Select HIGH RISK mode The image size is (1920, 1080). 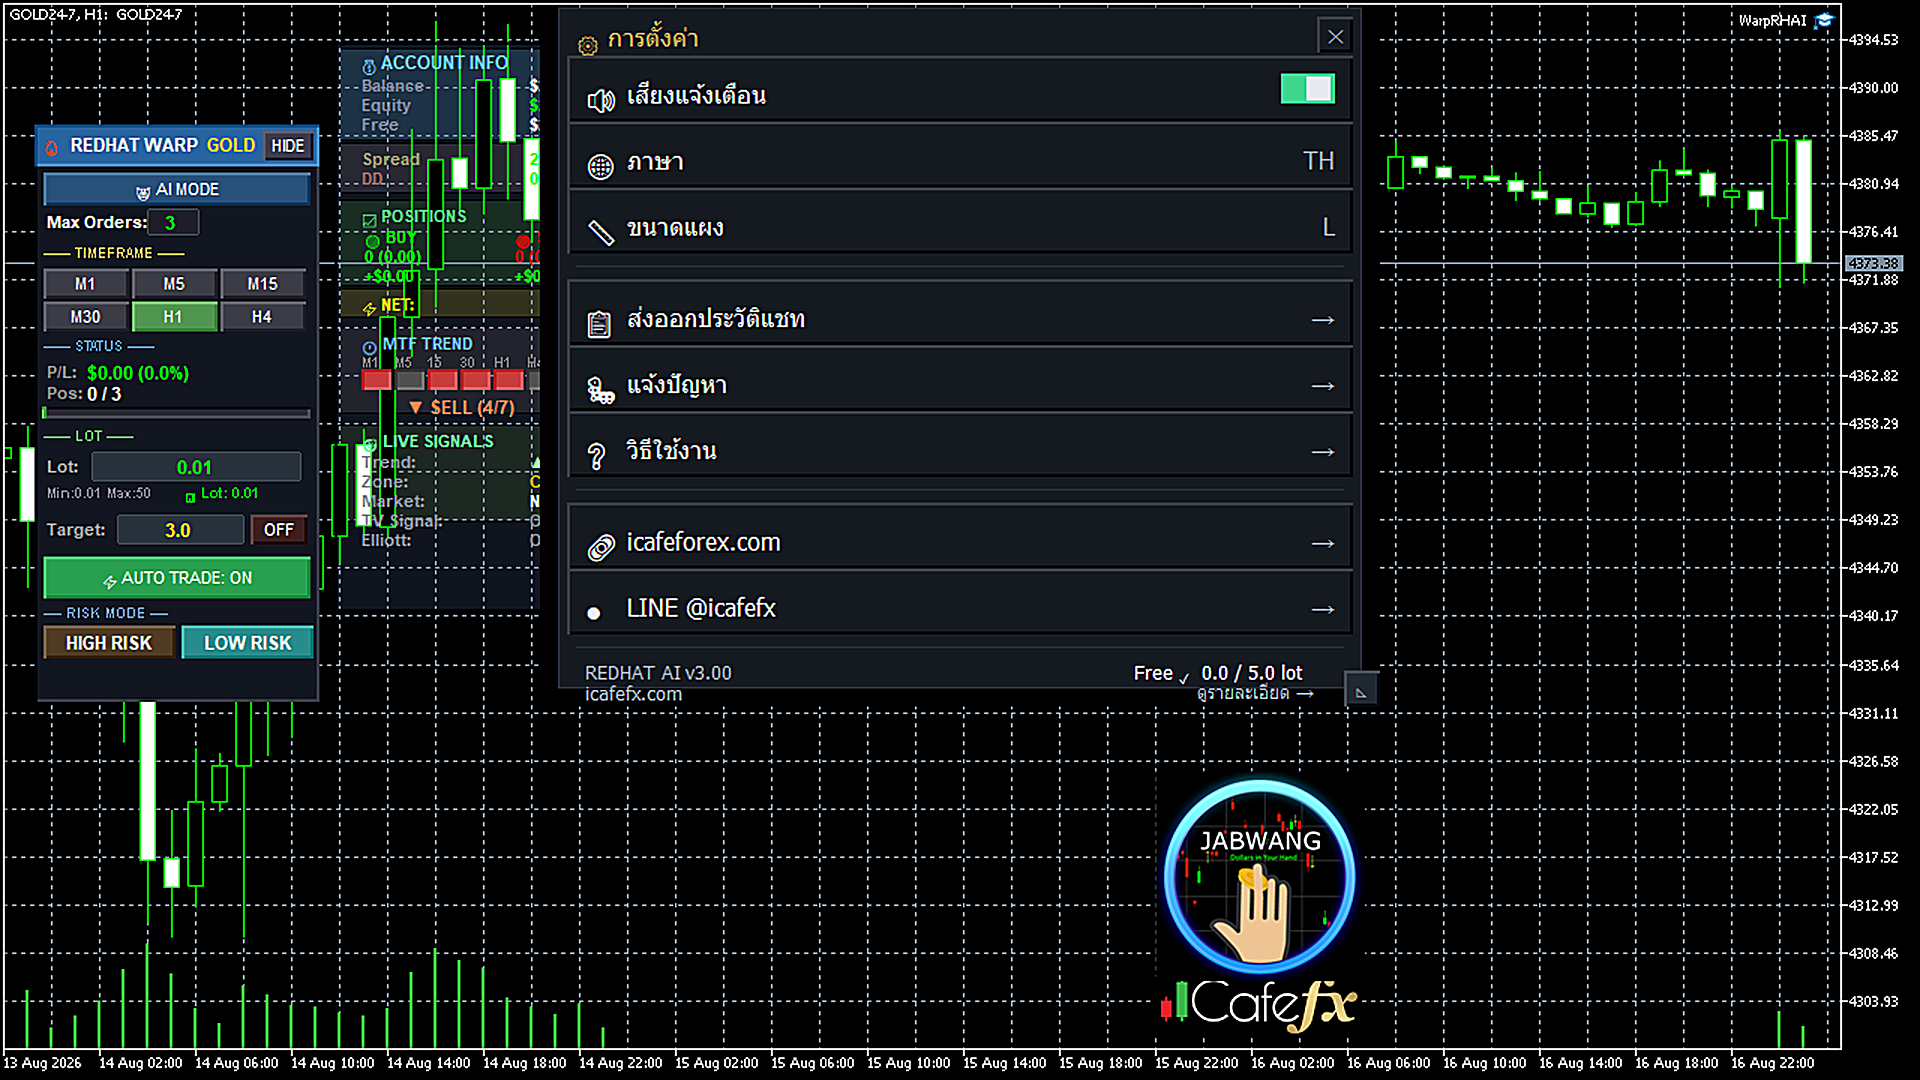tap(109, 643)
